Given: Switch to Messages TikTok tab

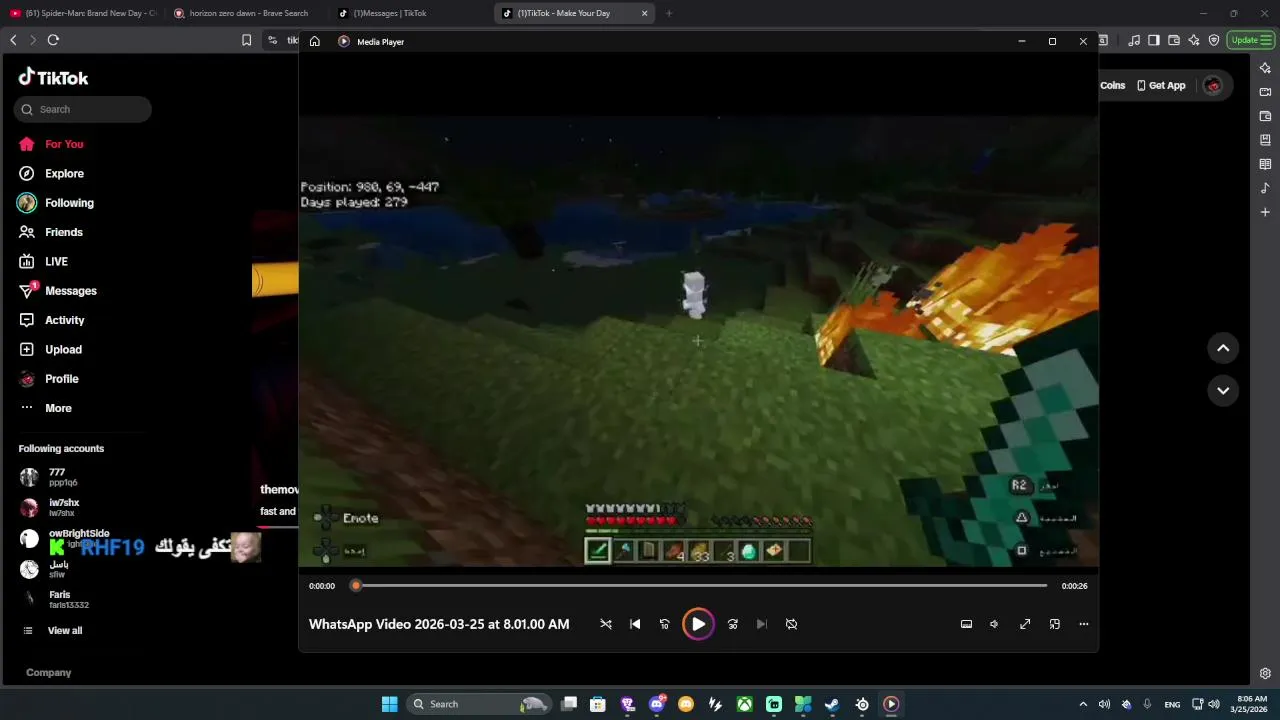Looking at the screenshot, I should pyautogui.click(x=410, y=13).
